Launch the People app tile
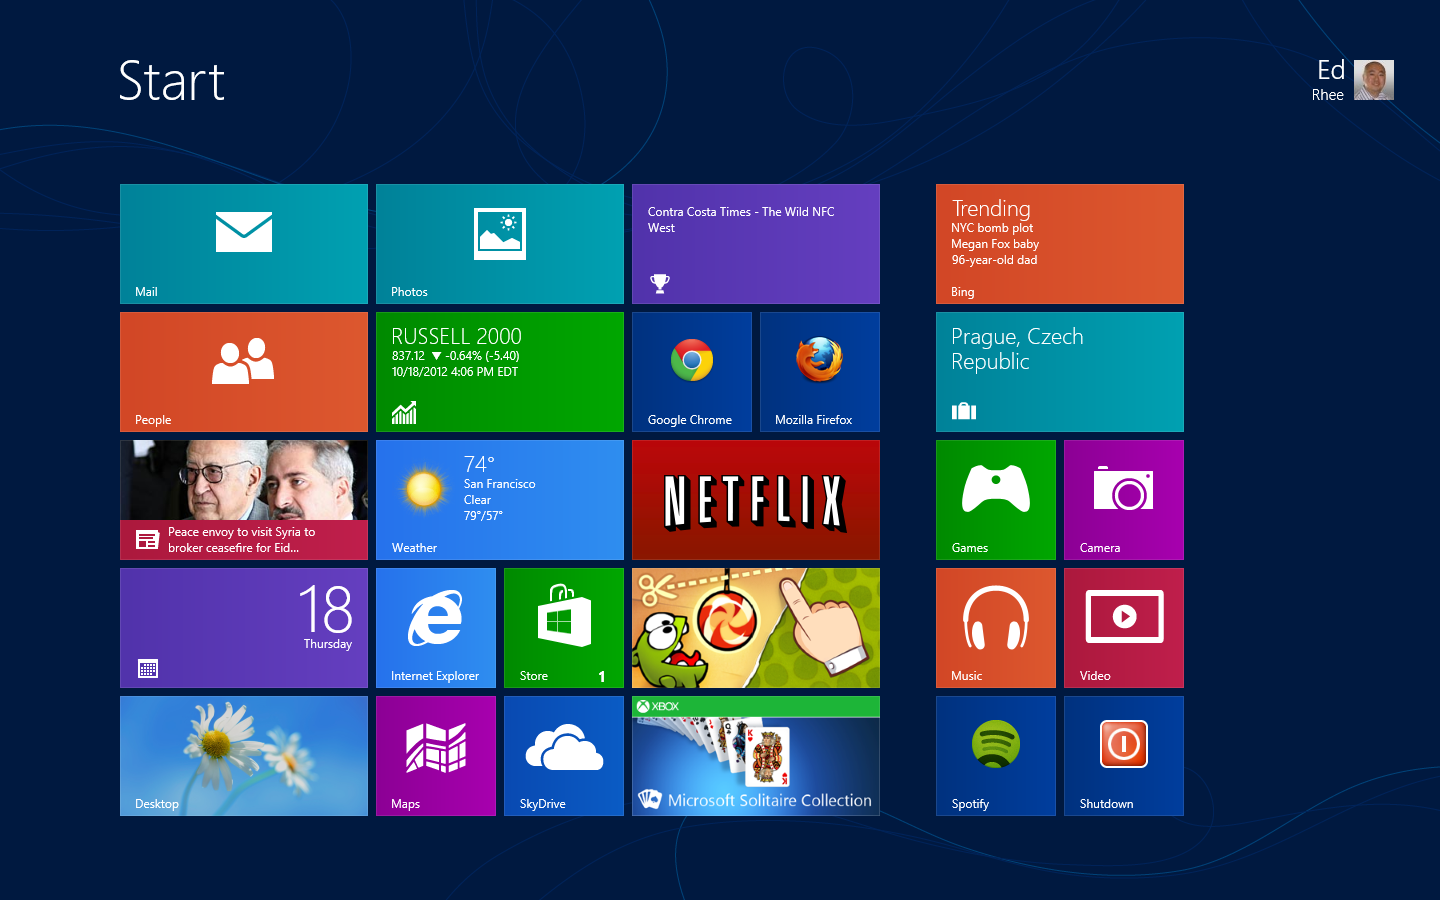 (x=244, y=372)
